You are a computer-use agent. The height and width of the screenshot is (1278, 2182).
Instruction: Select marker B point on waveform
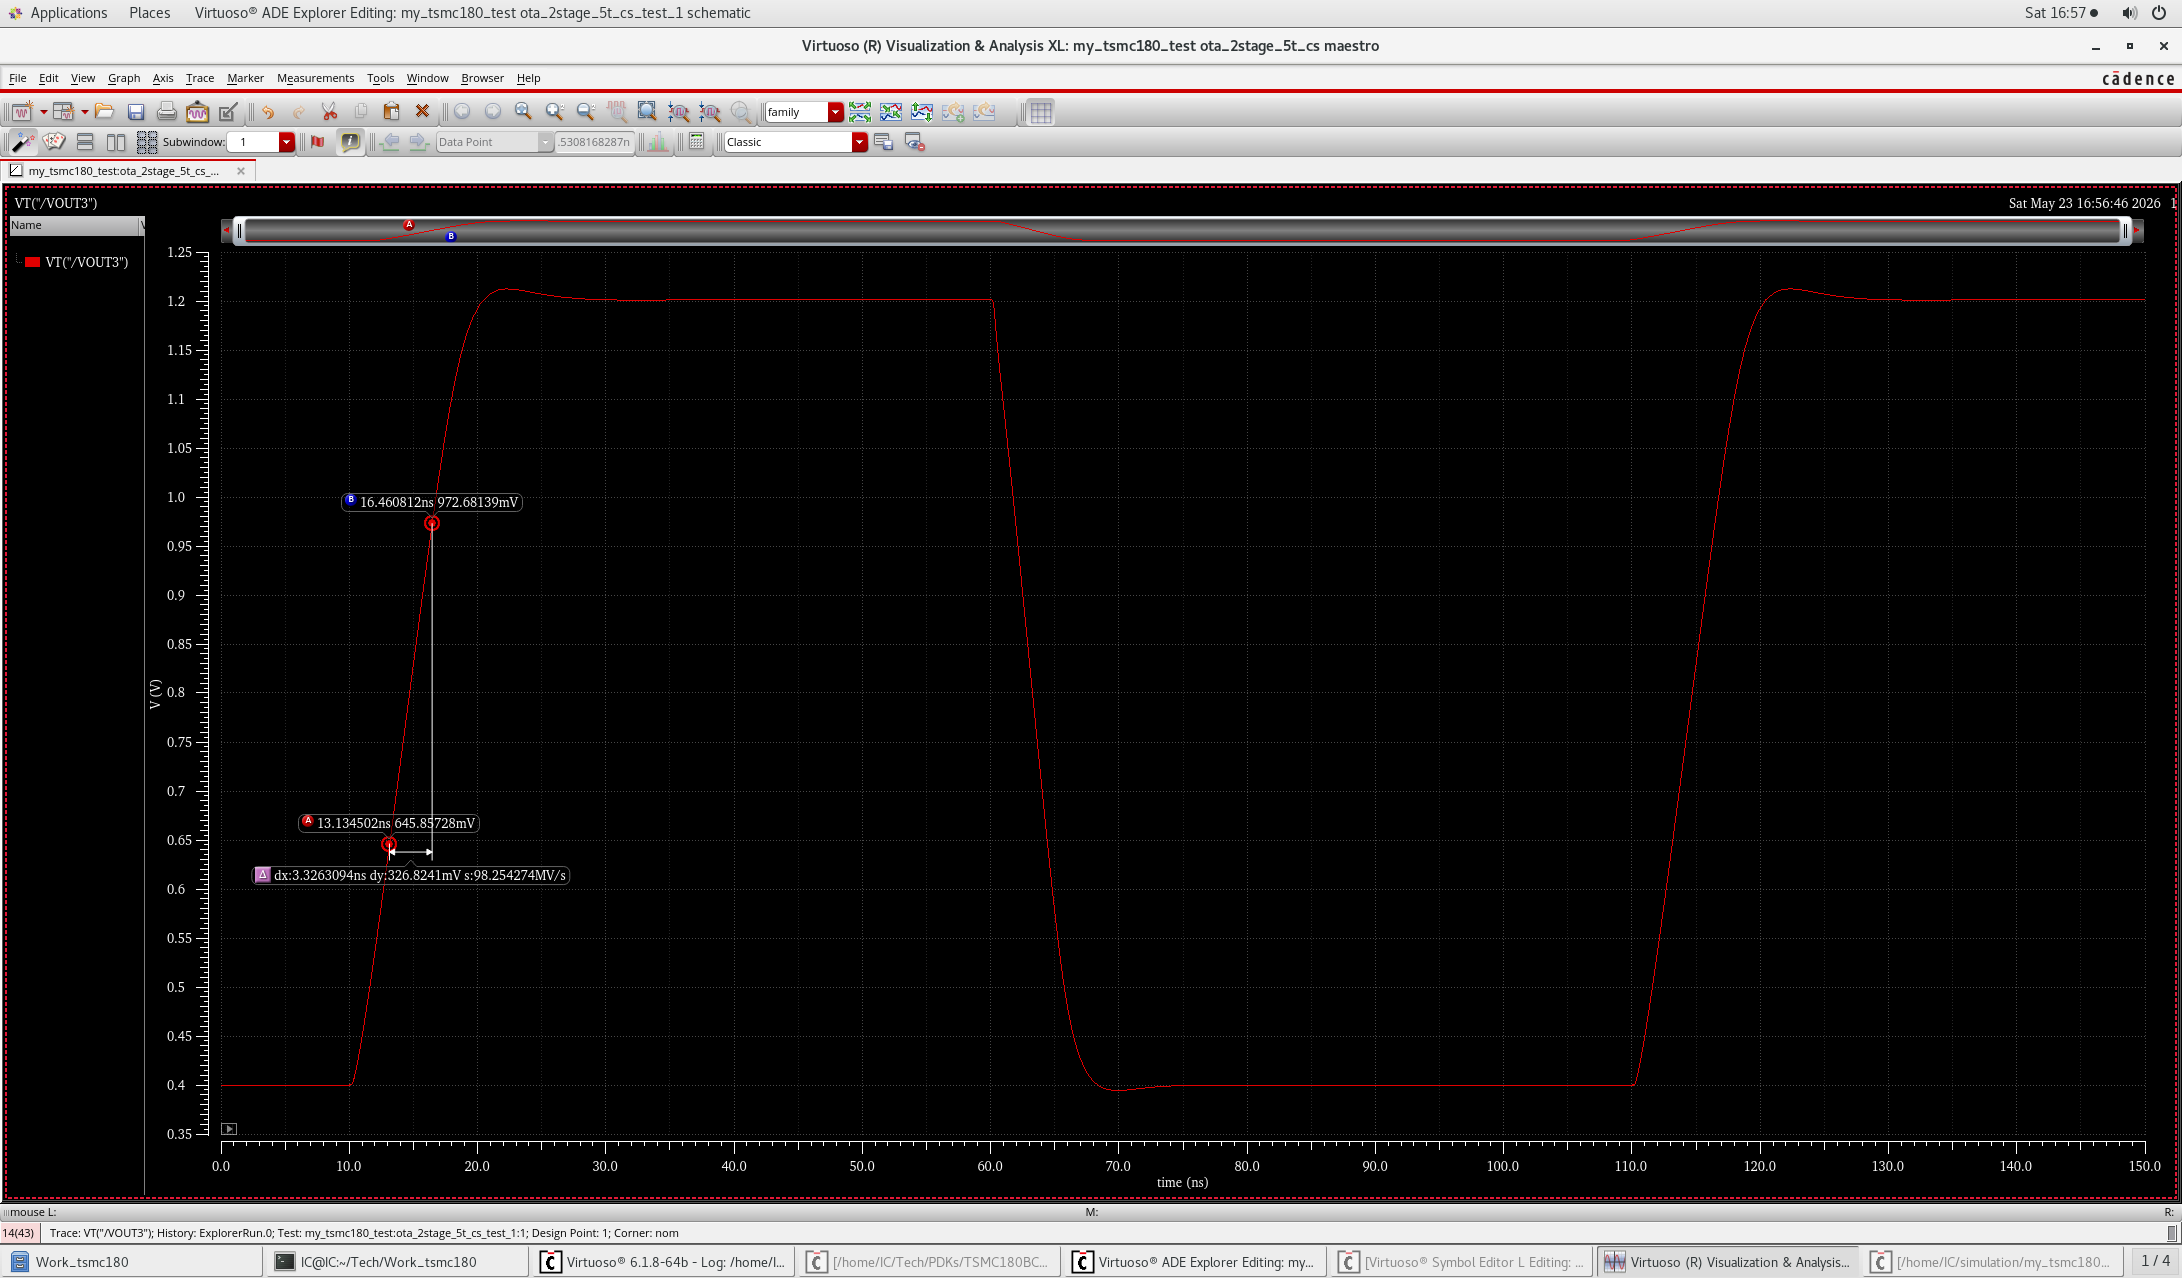[432, 523]
